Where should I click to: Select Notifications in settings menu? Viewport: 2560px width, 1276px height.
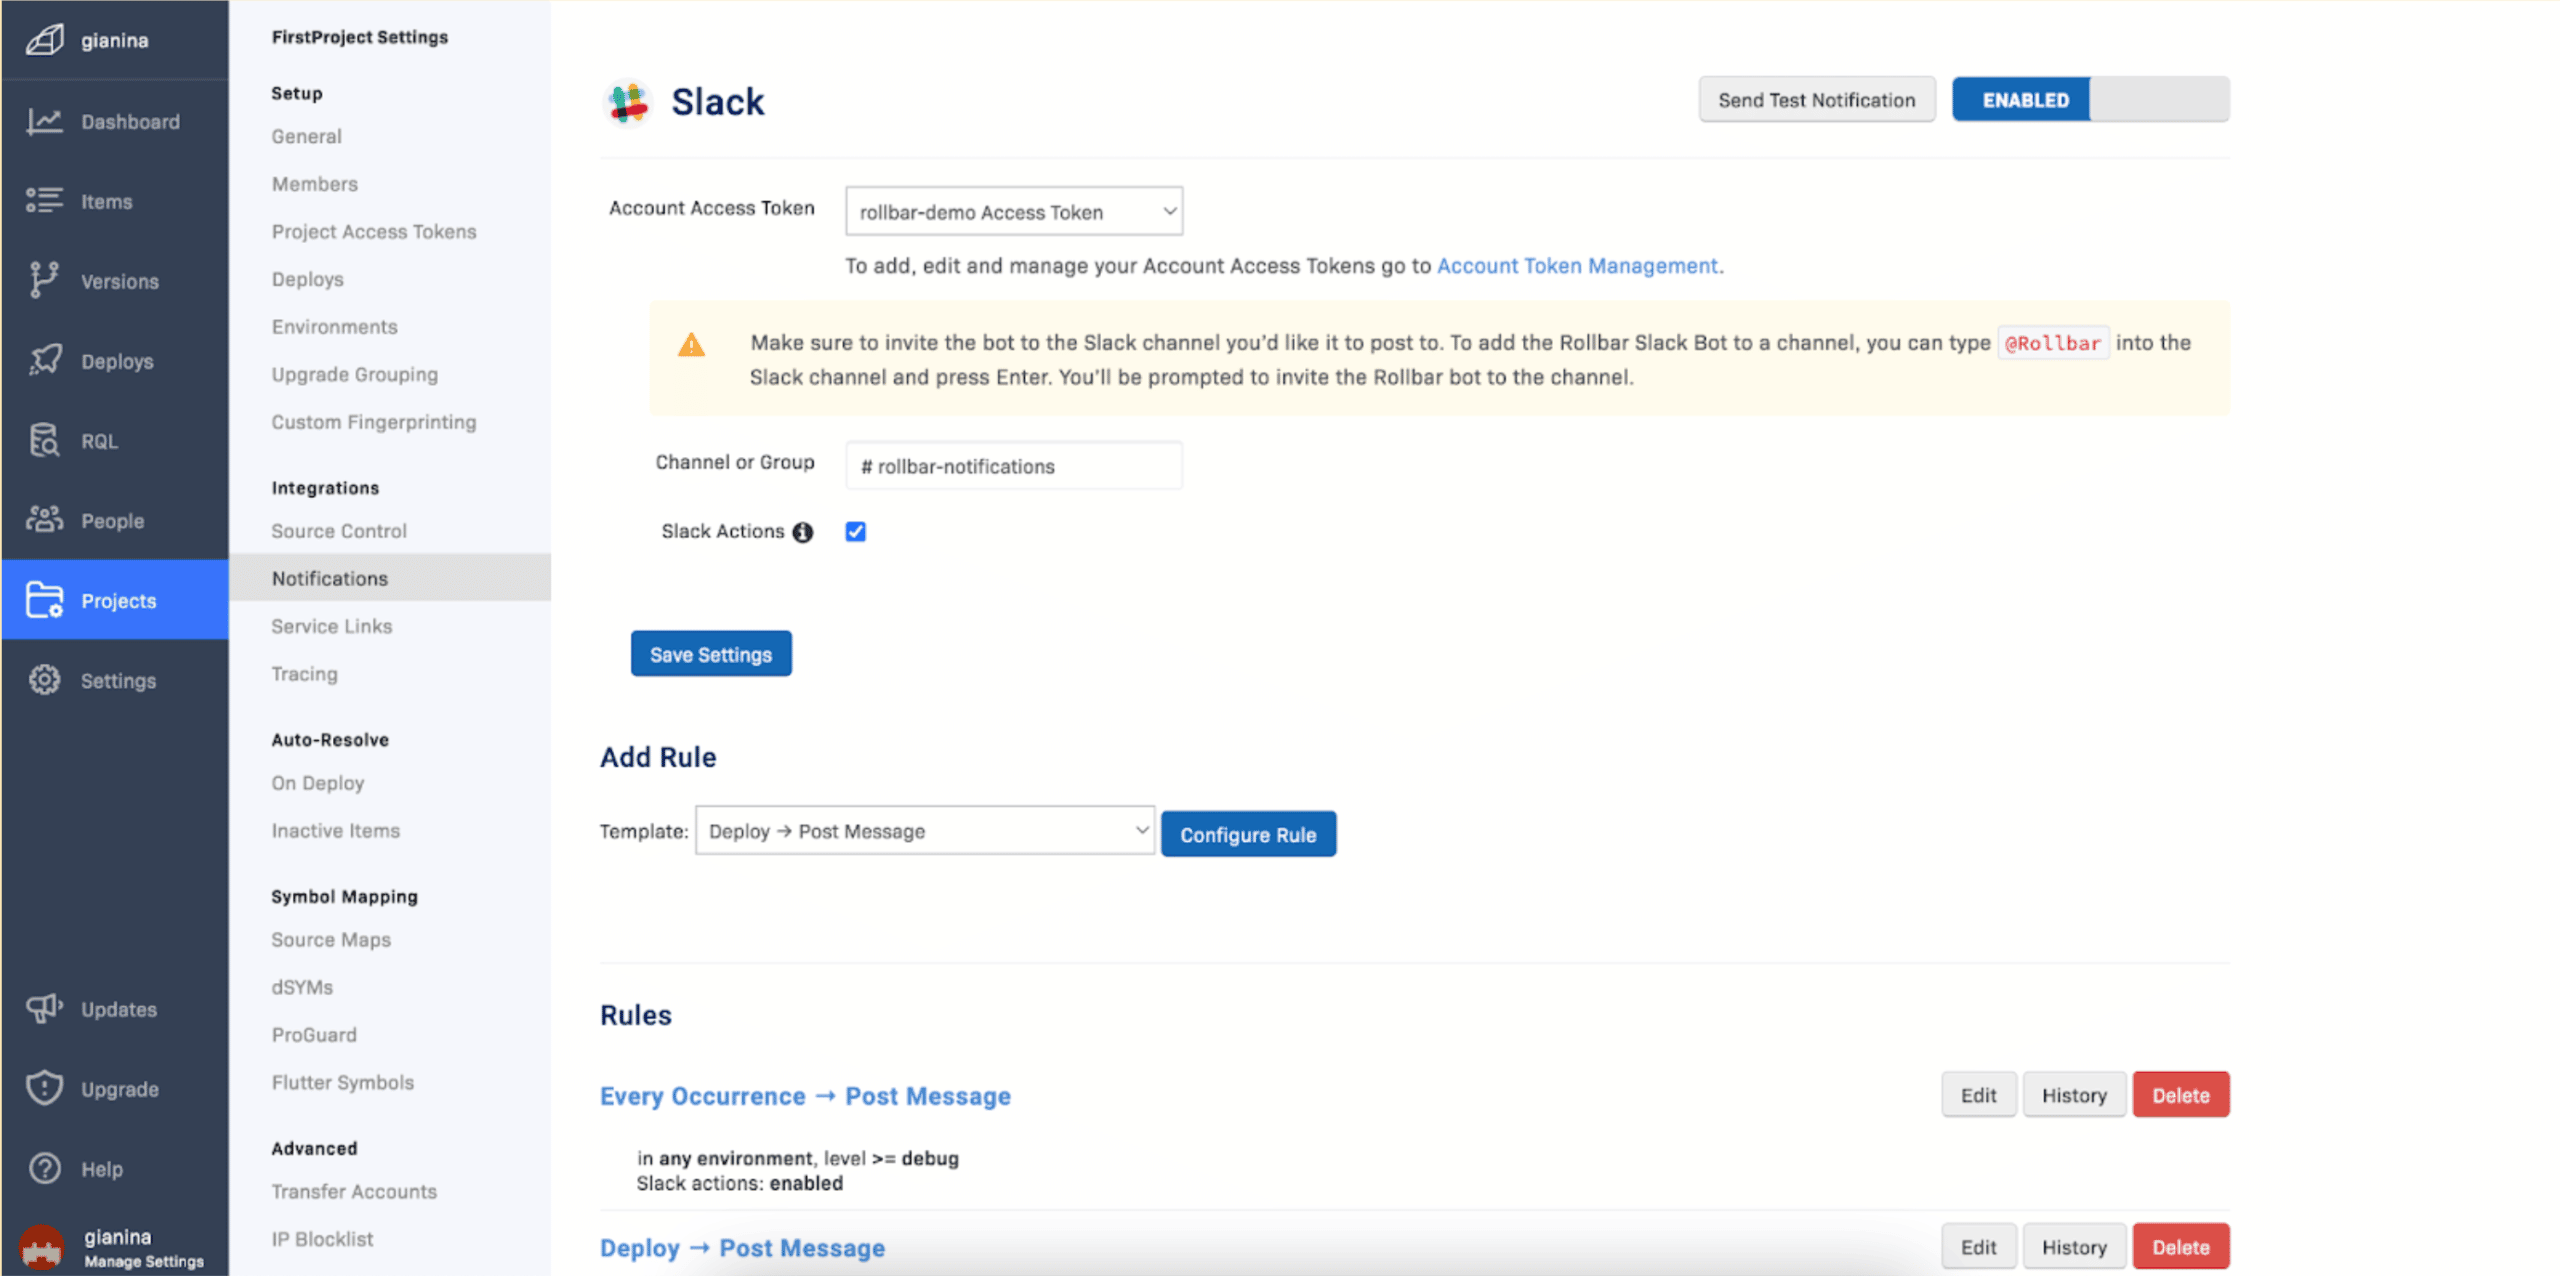[x=390, y=578]
